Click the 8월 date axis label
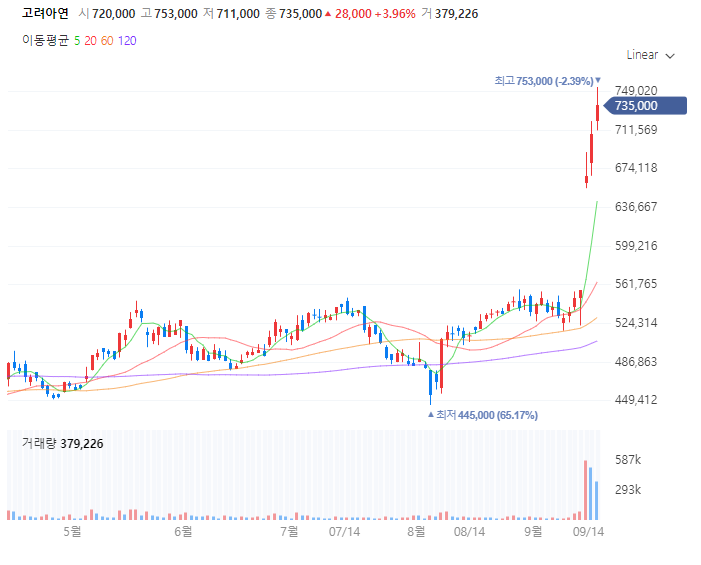The width and height of the screenshot is (701, 565). pyautogui.click(x=416, y=531)
